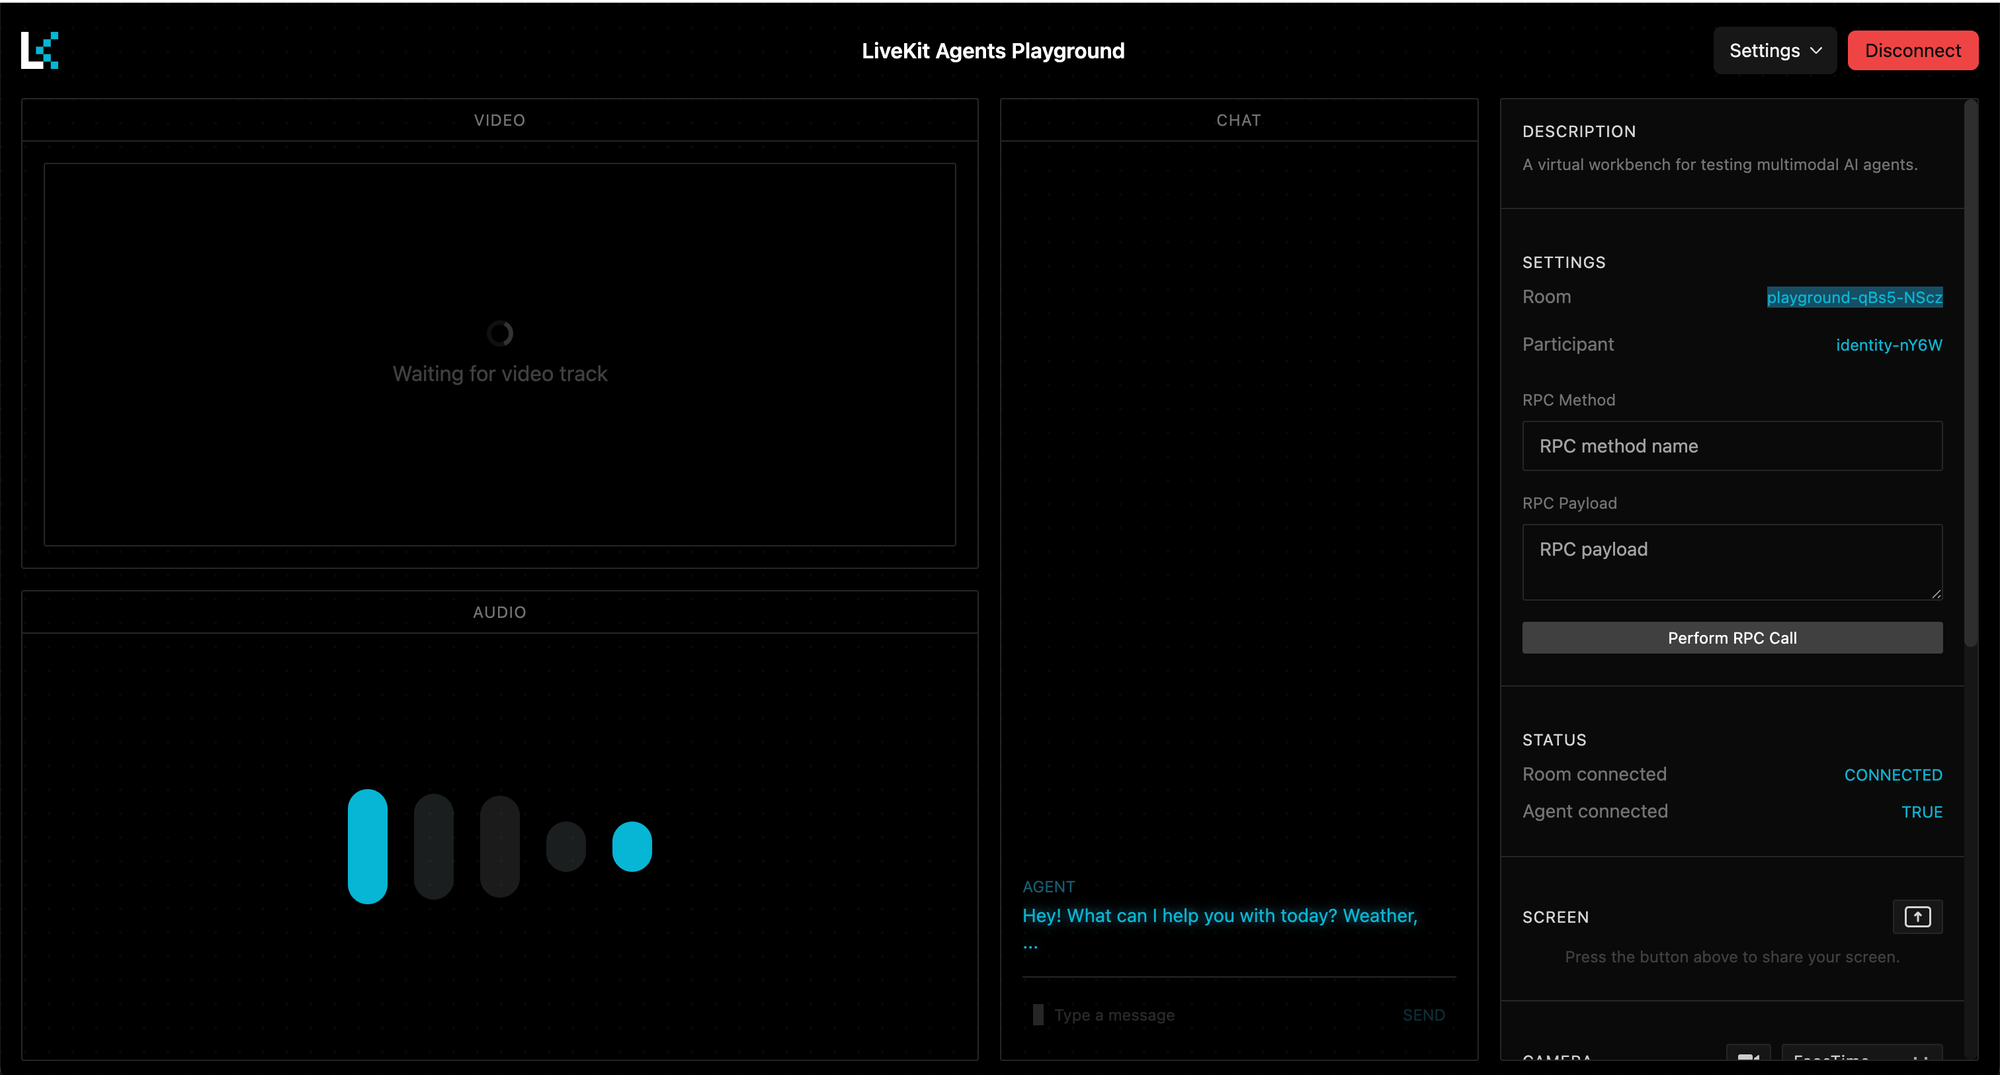Viewport: 2000px width, 1075px height.
Task: Click the SCREEN section heading
Action: pos(1555,917)
